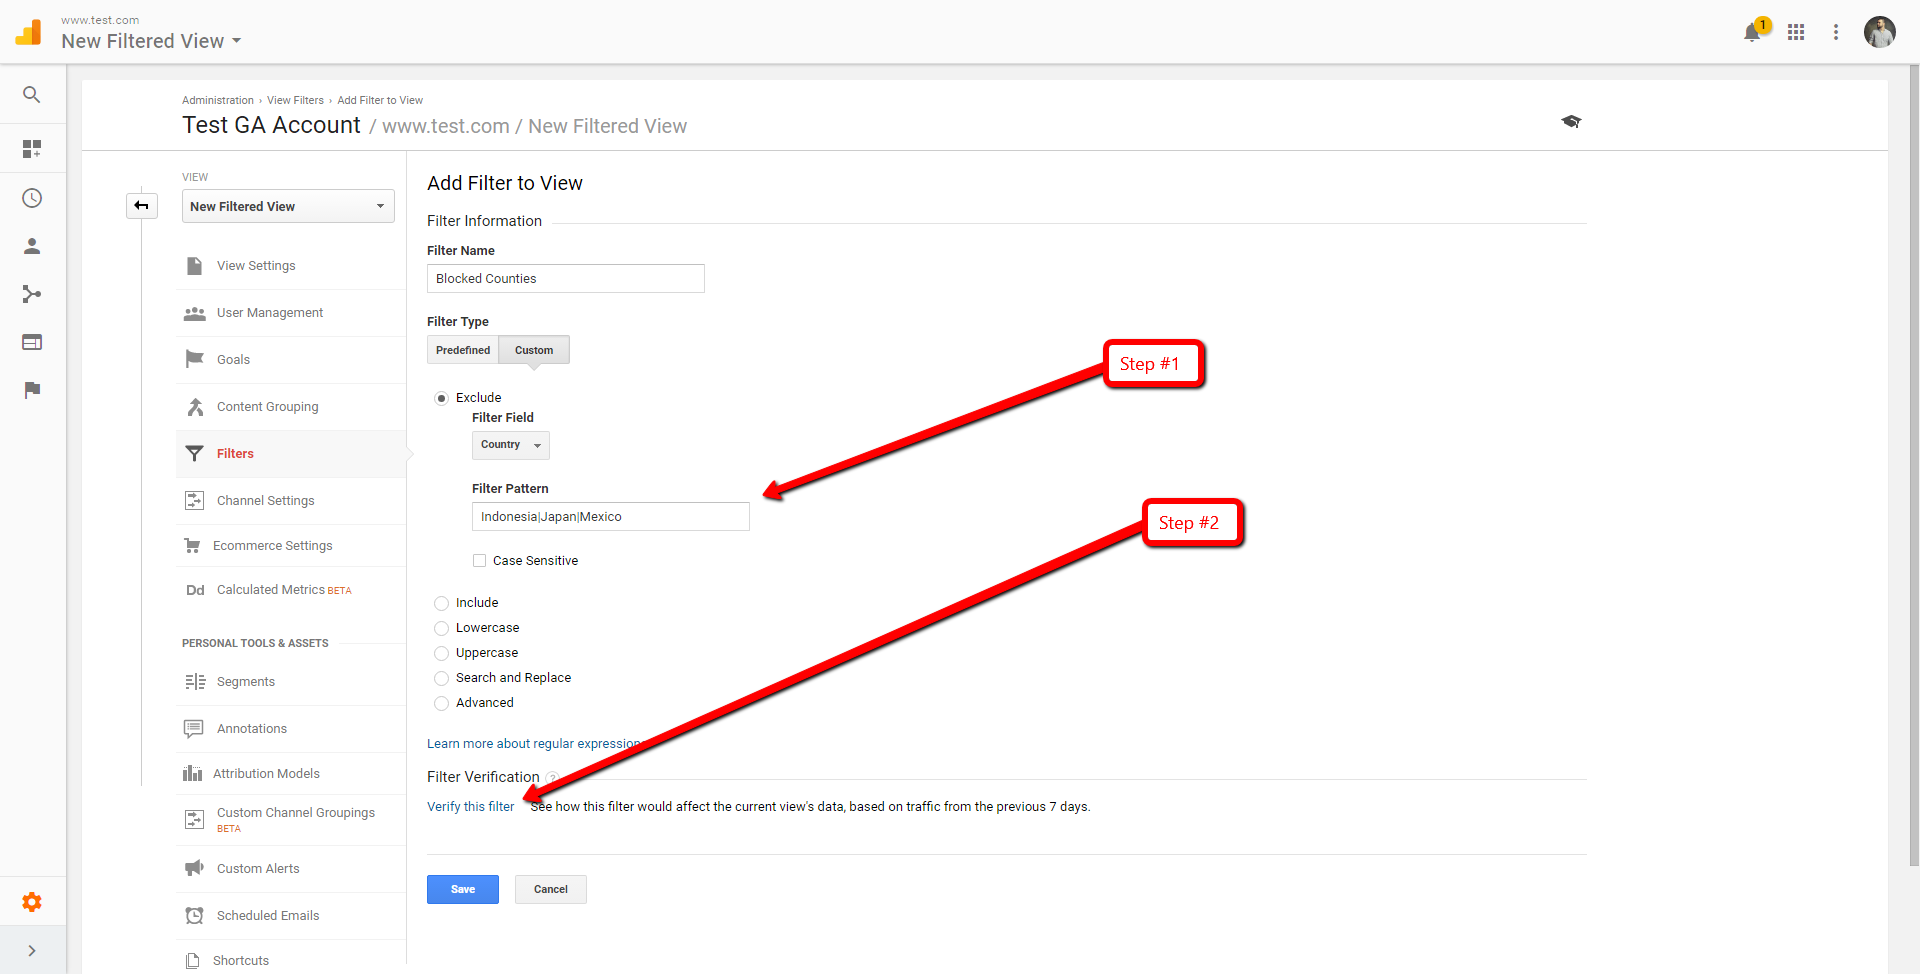Screen dimensions: 1920x974
Task: Switch to the Custom filter type tab
Action: click(534, 350)
